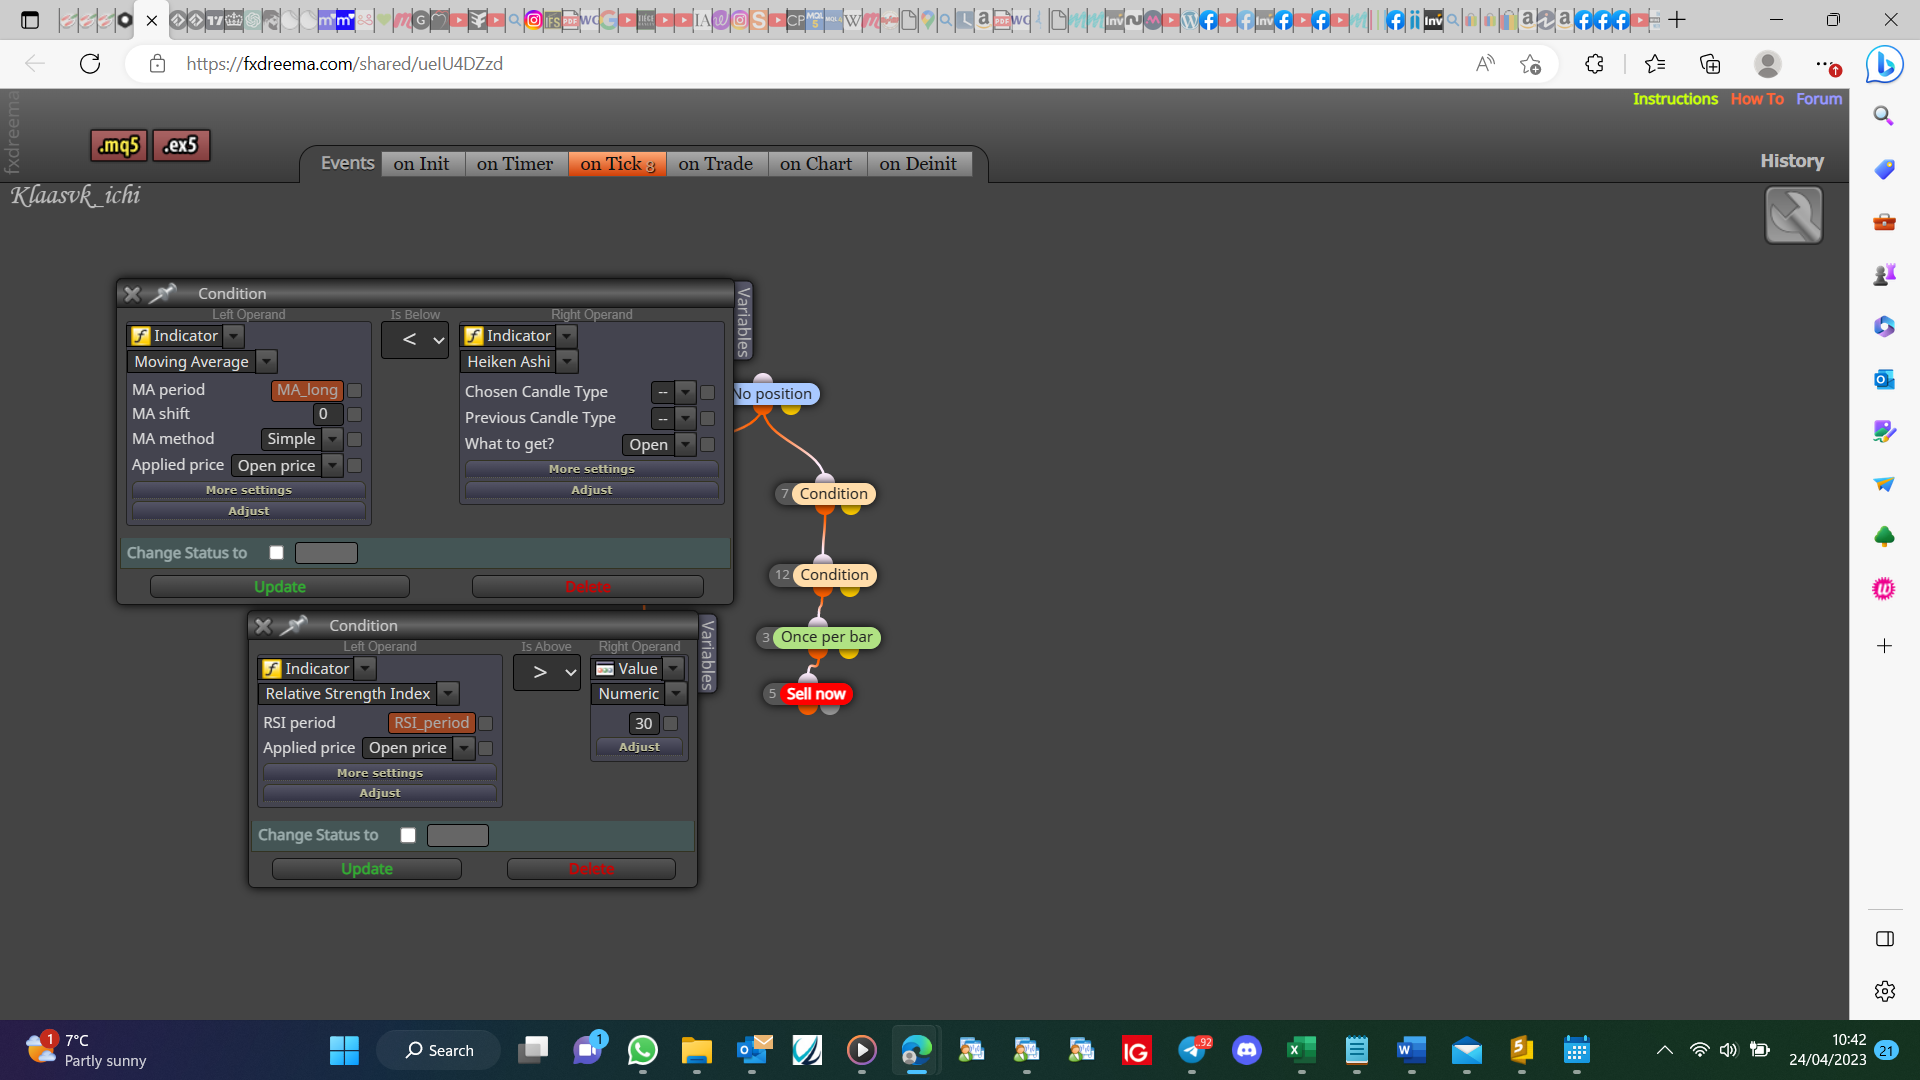Close the top Condition panel

[132, 294]
